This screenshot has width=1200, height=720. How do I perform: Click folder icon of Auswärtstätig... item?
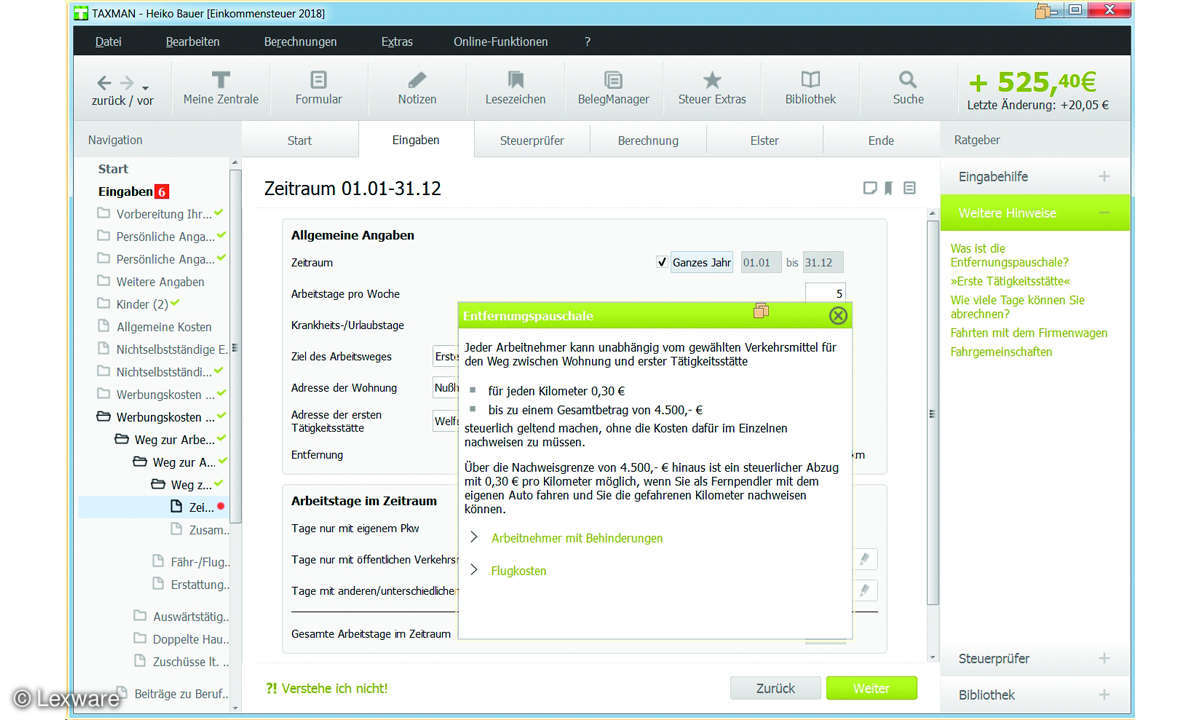click(140, 616)
